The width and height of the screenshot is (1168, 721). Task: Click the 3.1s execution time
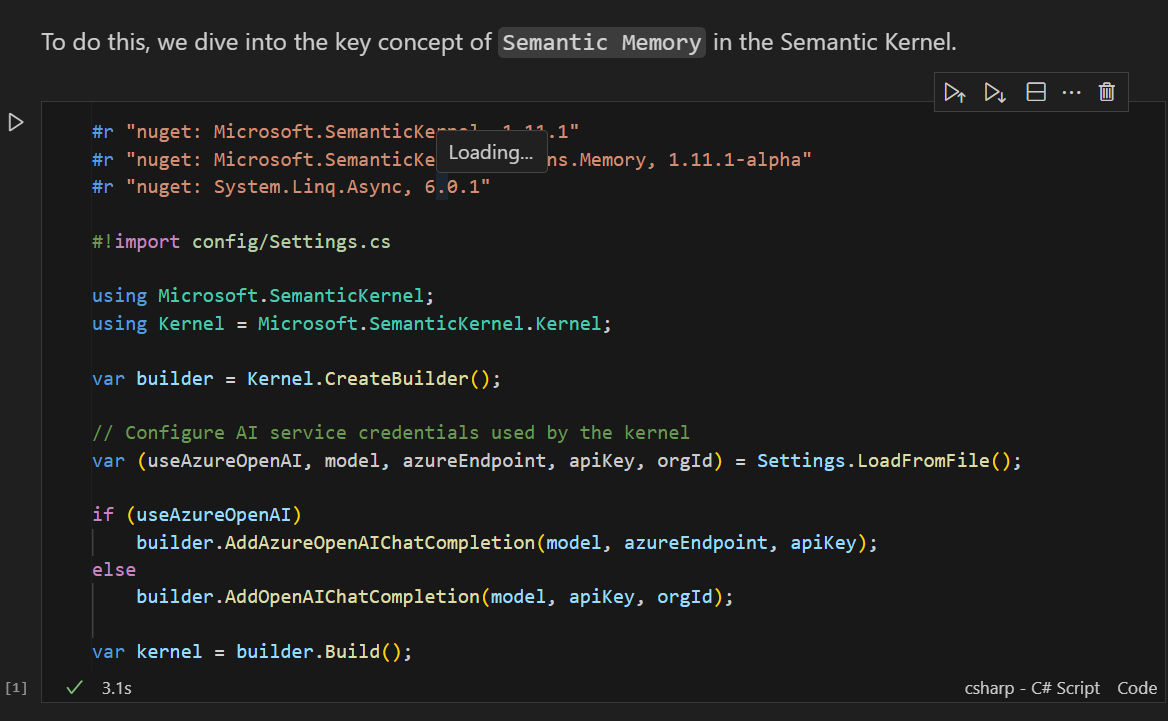tap(116, 688)
